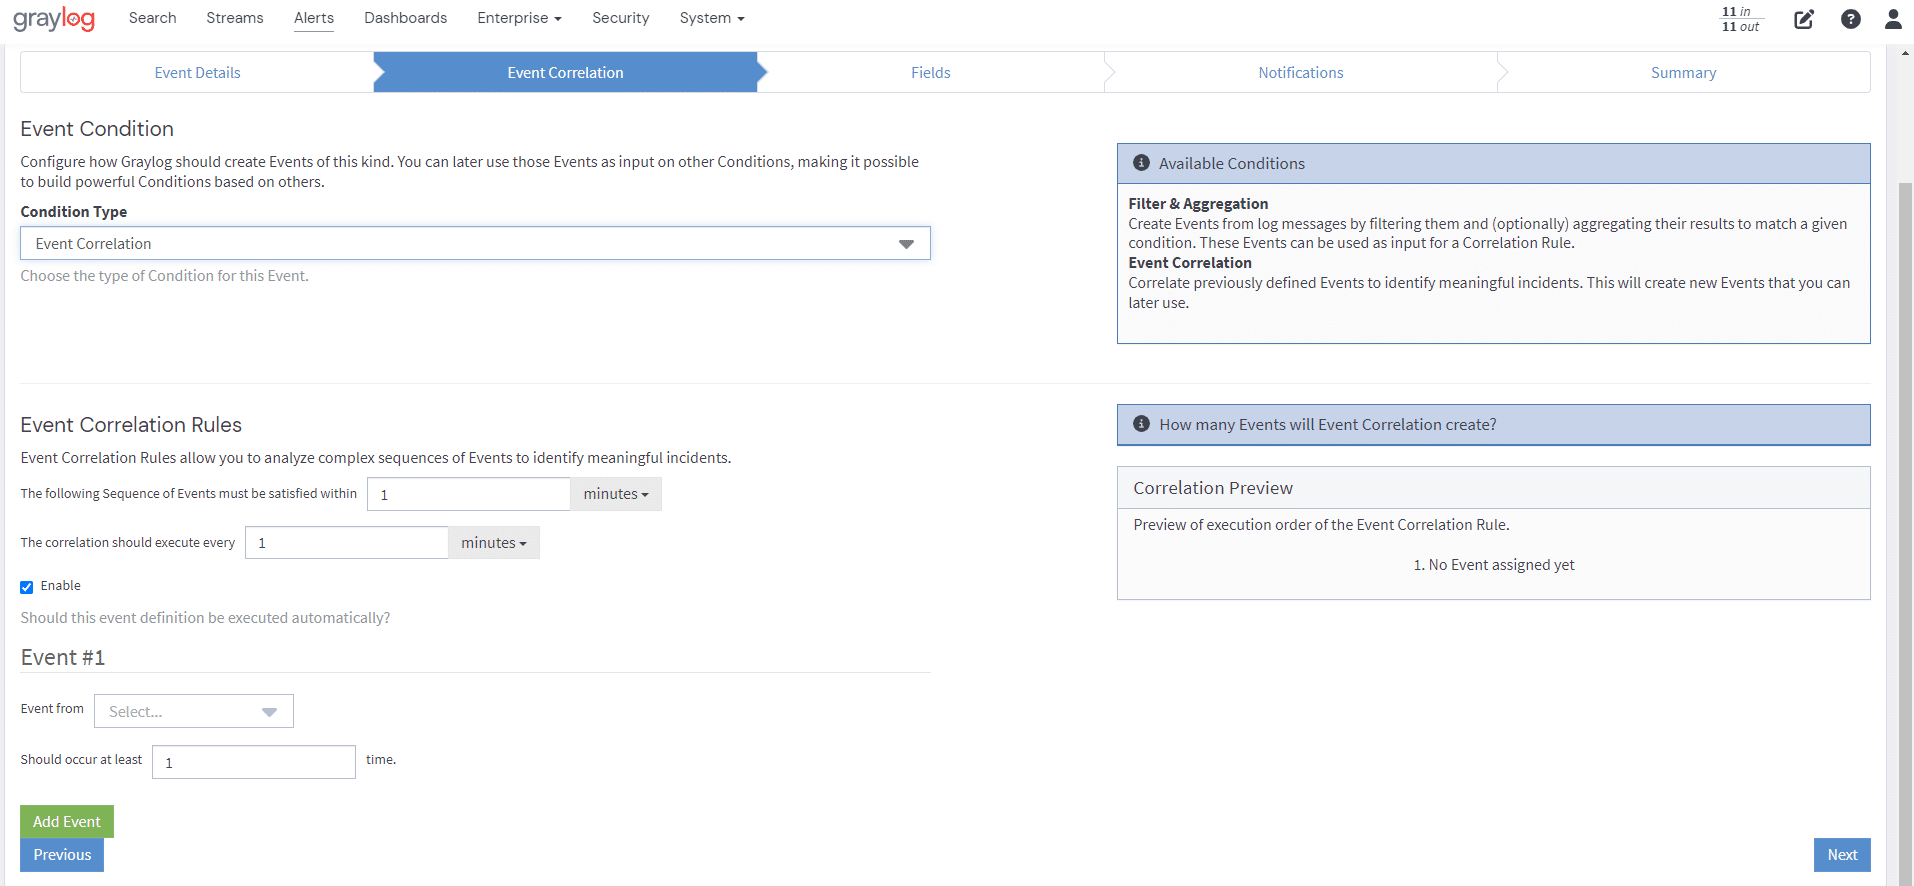The height and width of the screenshot is (886, 1914).
Task: Open the System menu
Action: [x=711, y=18]
